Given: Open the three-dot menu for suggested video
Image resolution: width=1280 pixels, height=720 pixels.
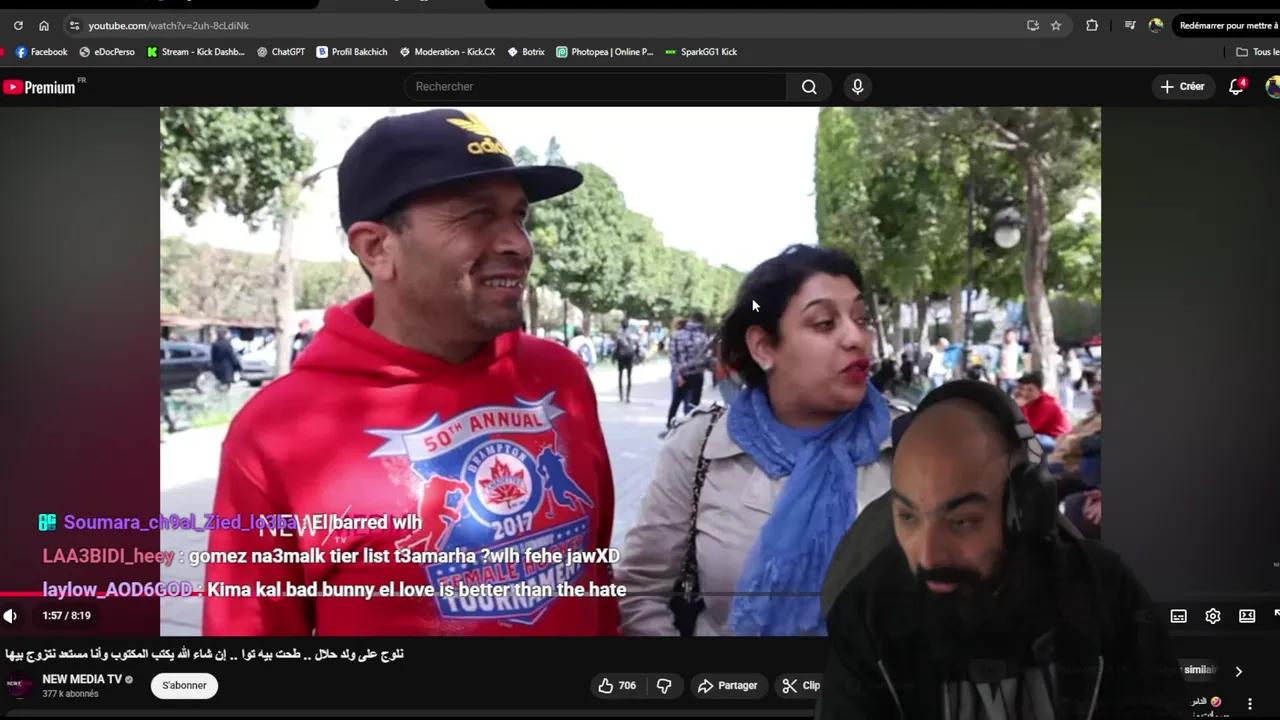Looking at the screenshot, I should point(1249,704).
